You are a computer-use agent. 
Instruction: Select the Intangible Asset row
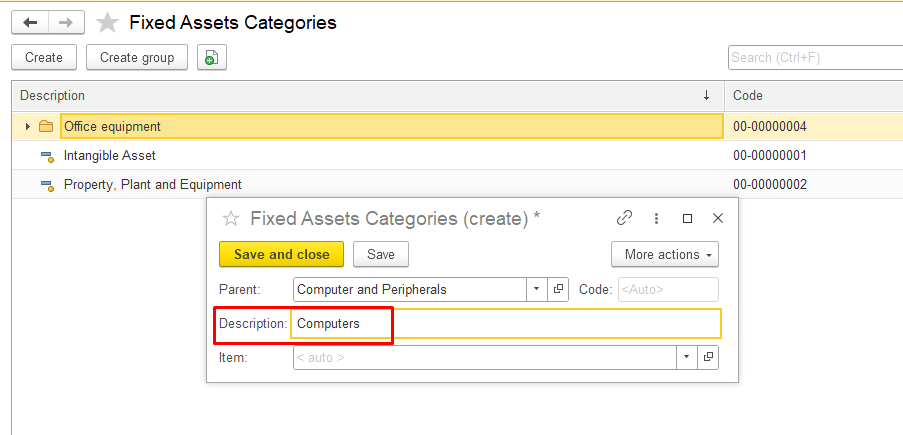110,156
